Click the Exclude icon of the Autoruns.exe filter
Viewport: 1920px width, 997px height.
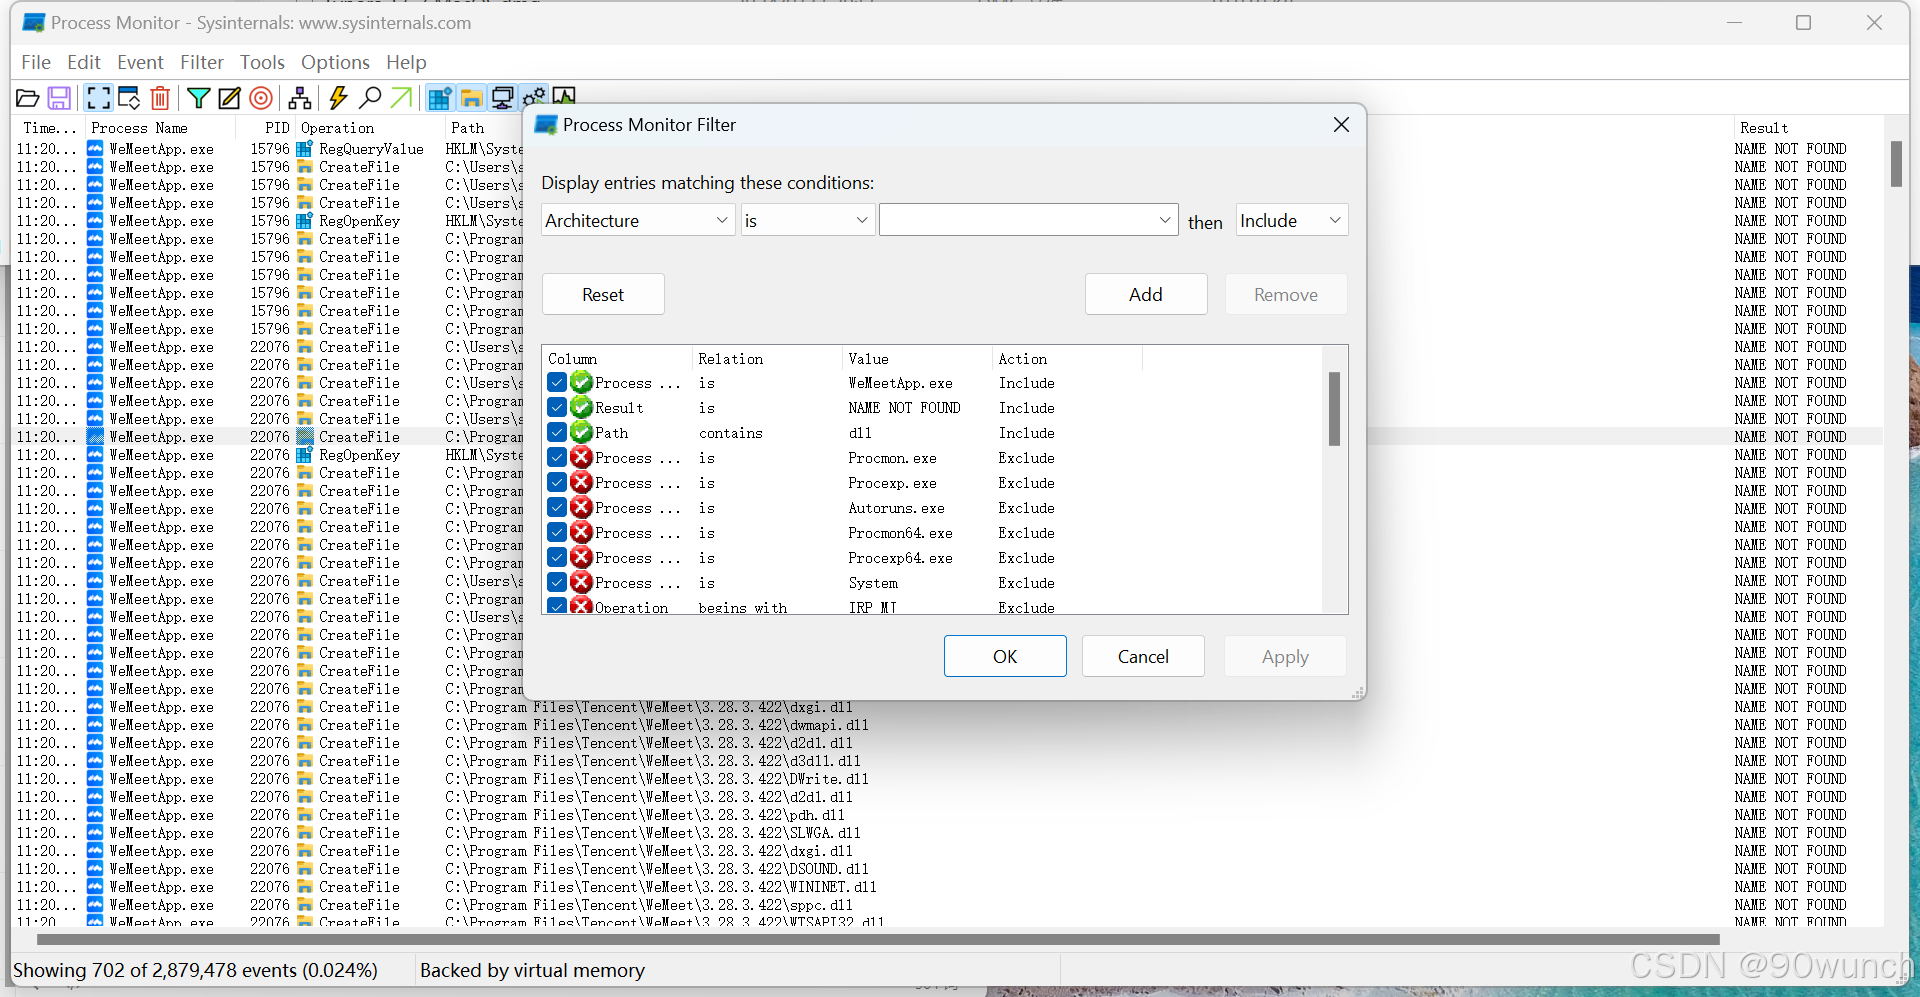click(582, 508)
